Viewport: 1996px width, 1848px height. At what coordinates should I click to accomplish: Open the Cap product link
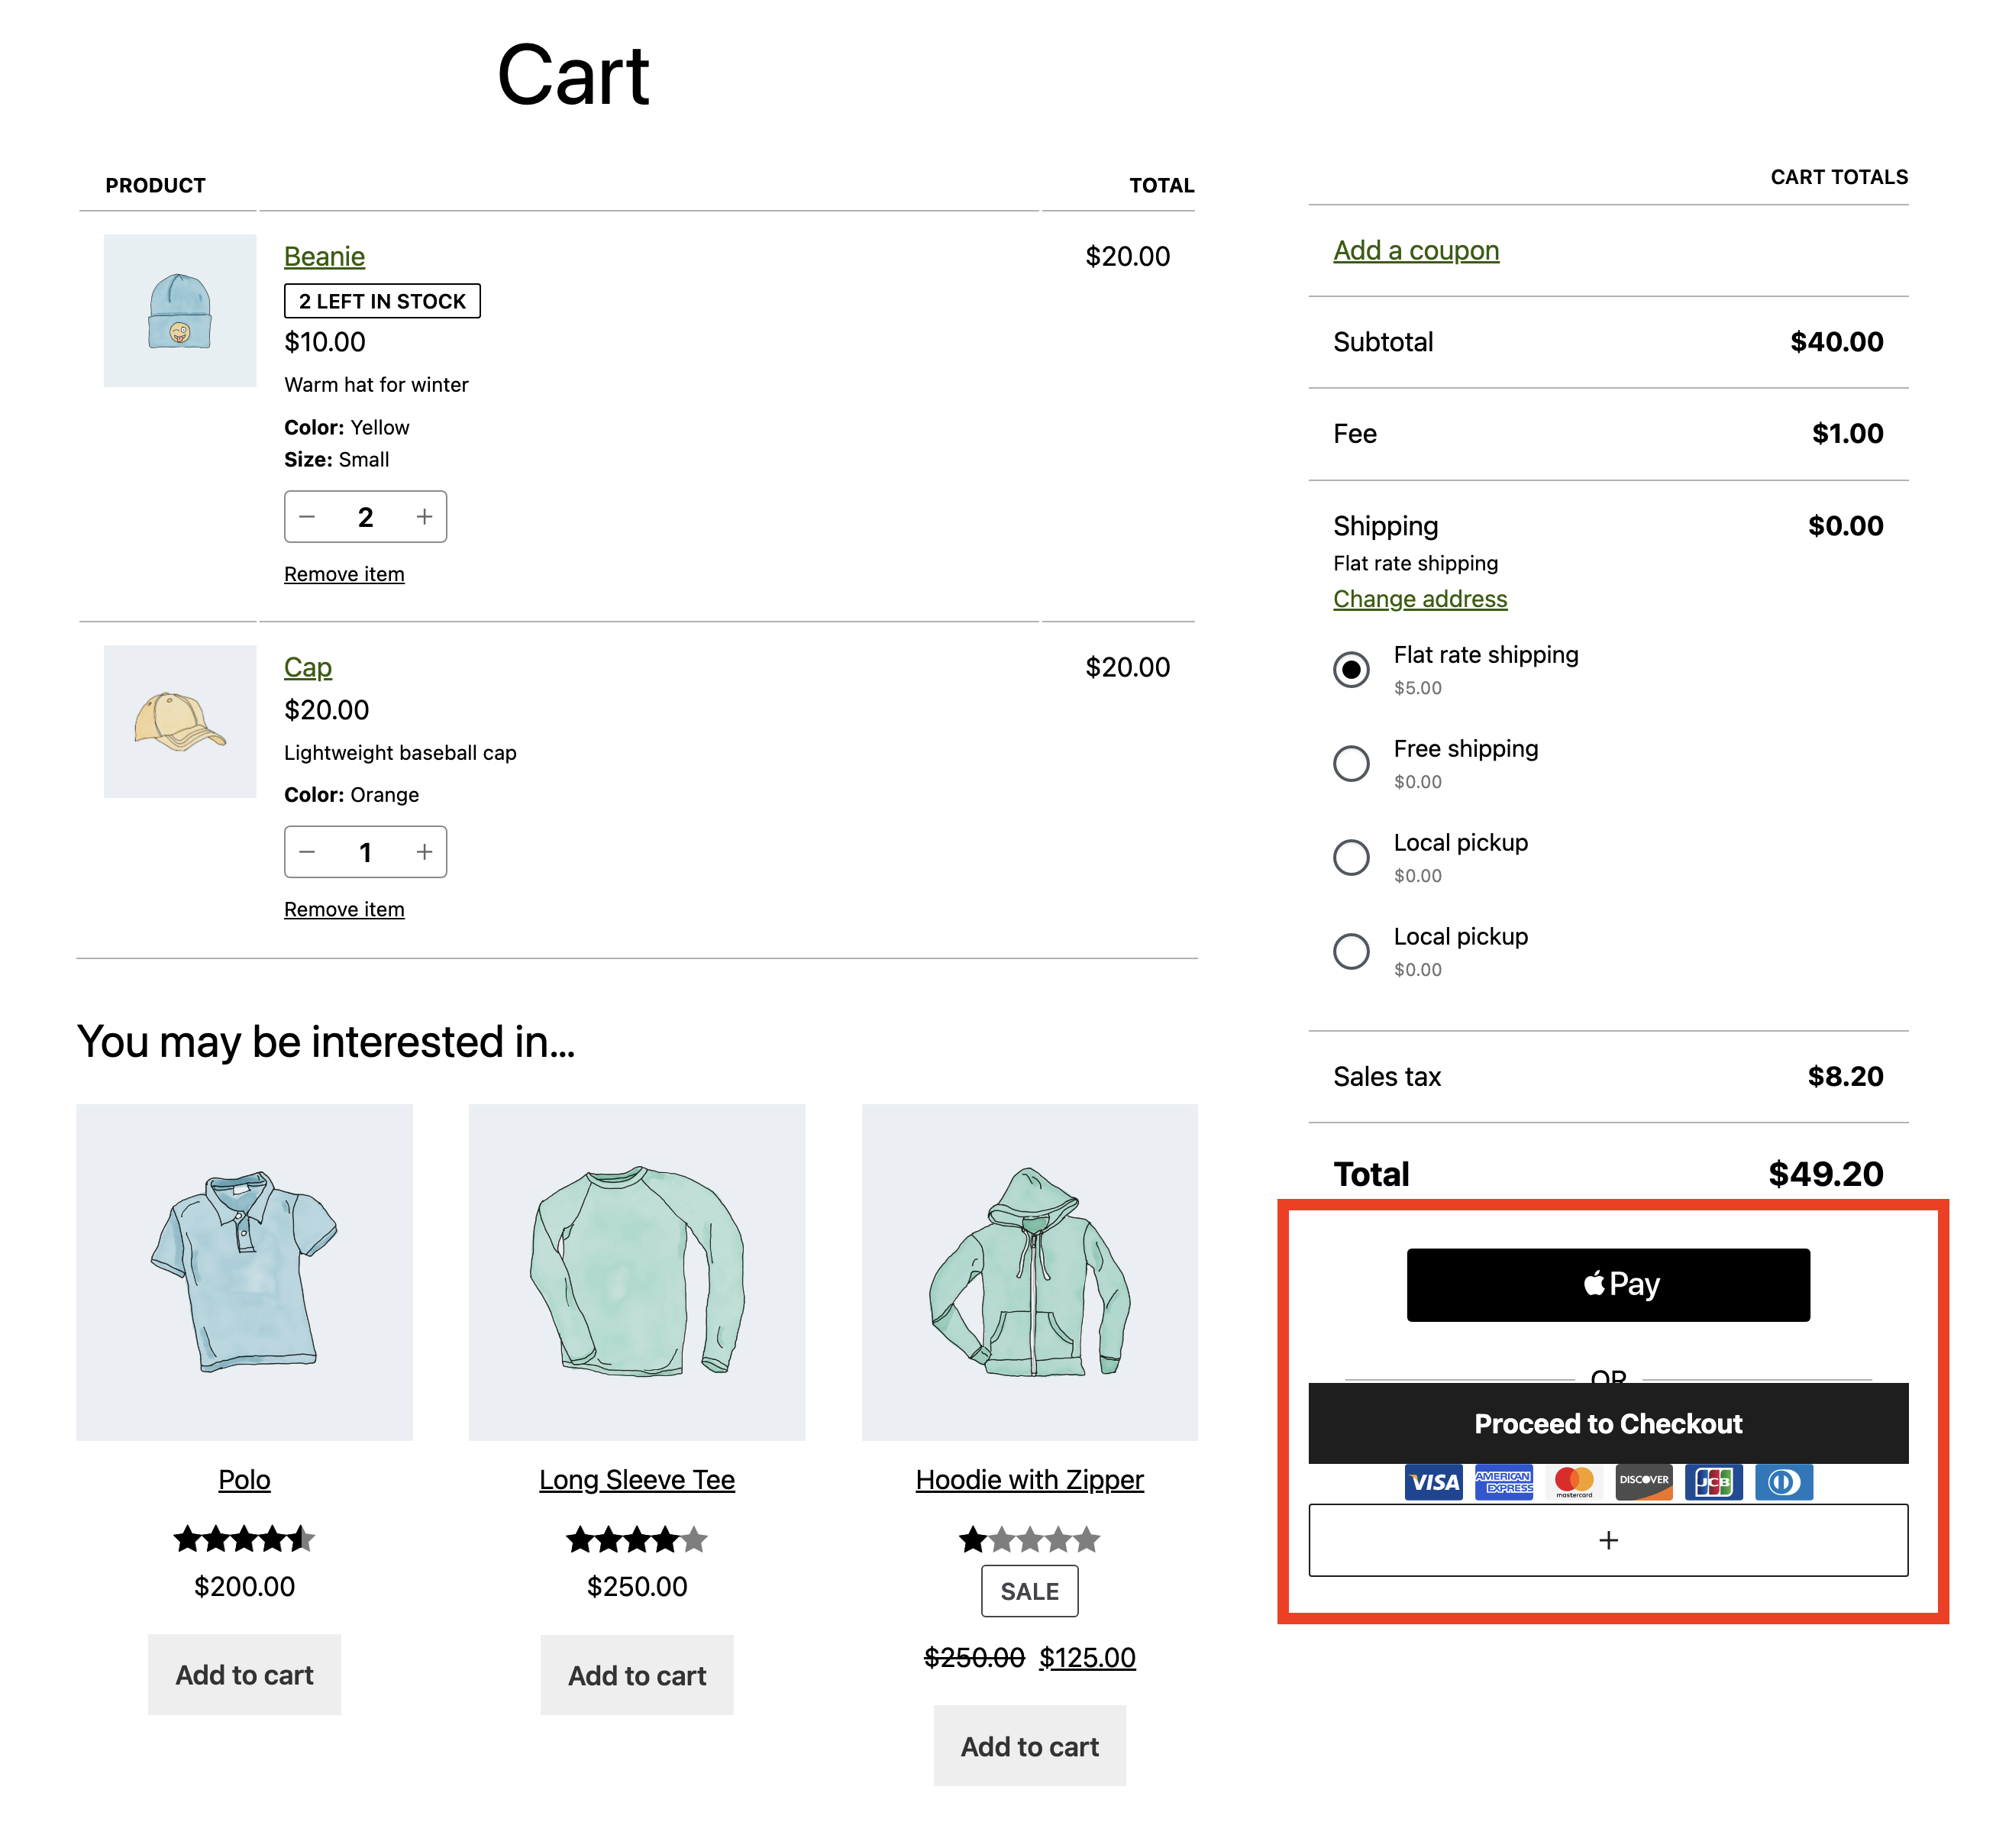(308, 667)
